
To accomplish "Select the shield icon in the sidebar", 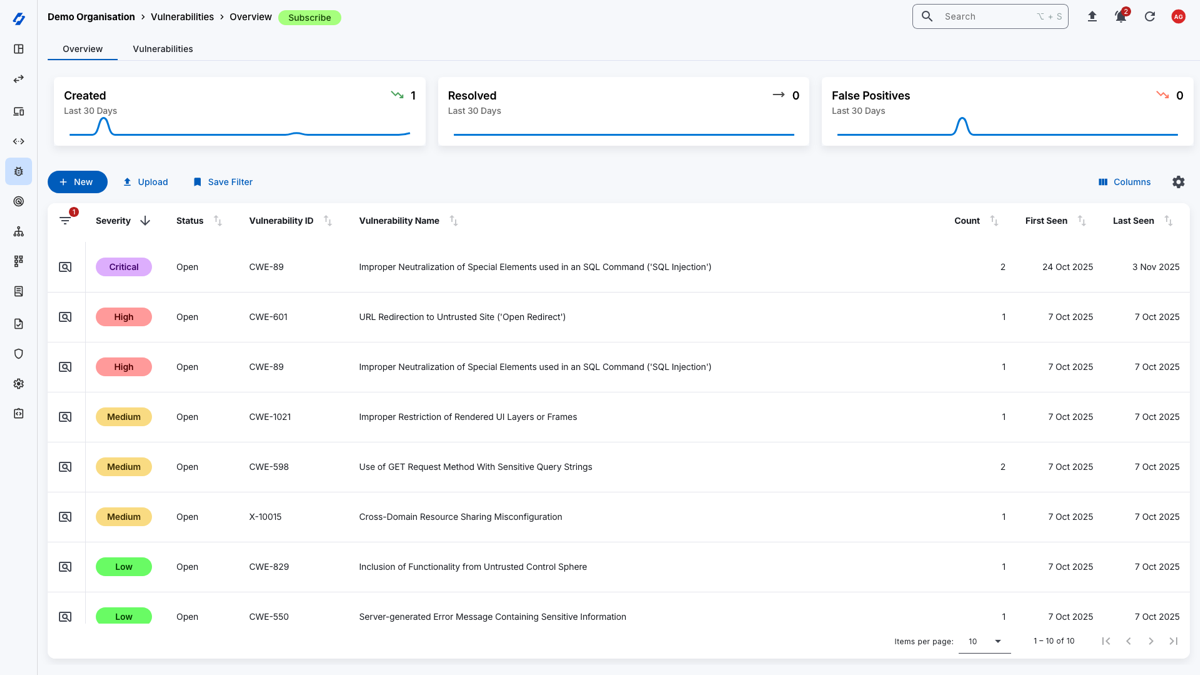I will point(18,353).
